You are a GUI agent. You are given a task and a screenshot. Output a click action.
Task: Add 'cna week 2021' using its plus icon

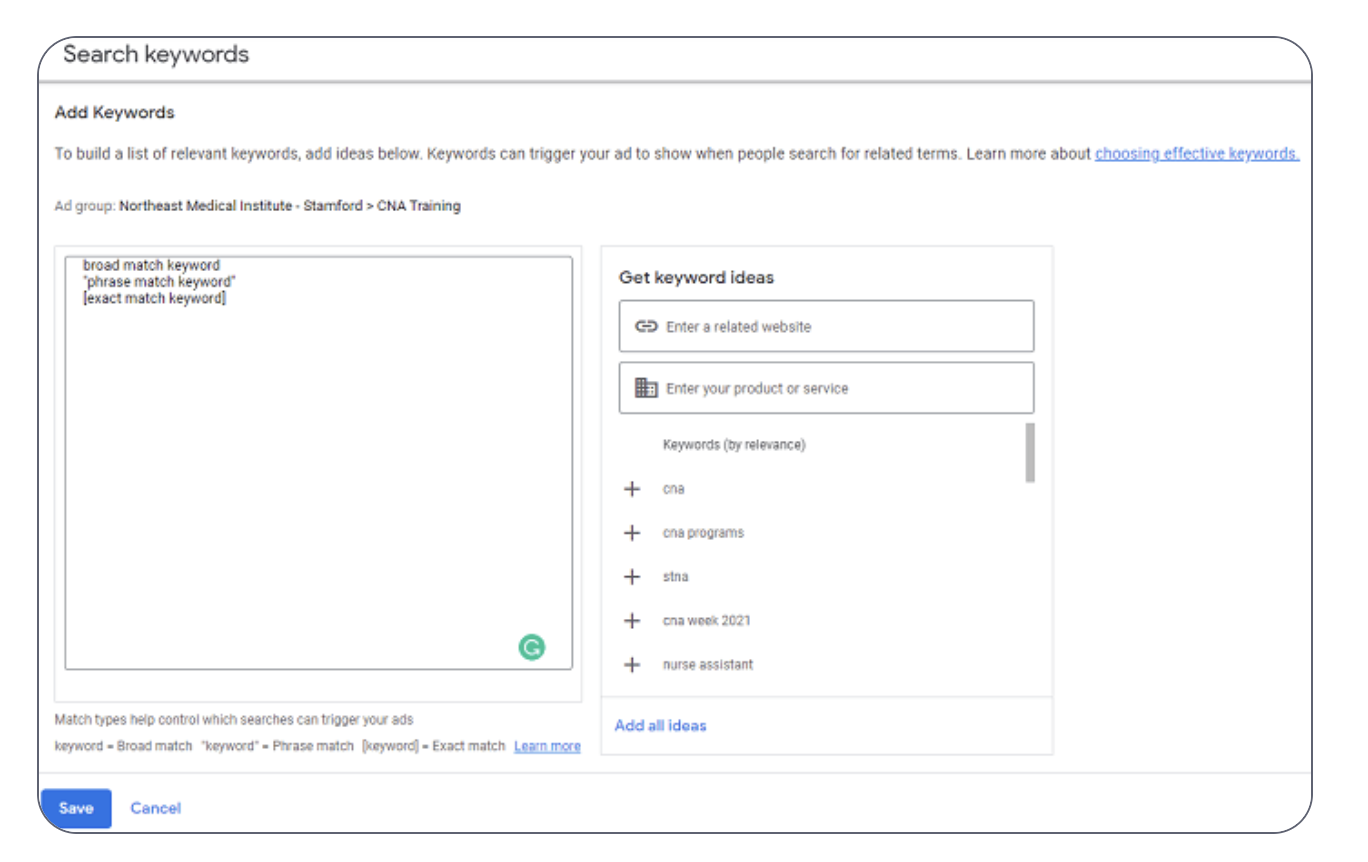tap(631, 621)
